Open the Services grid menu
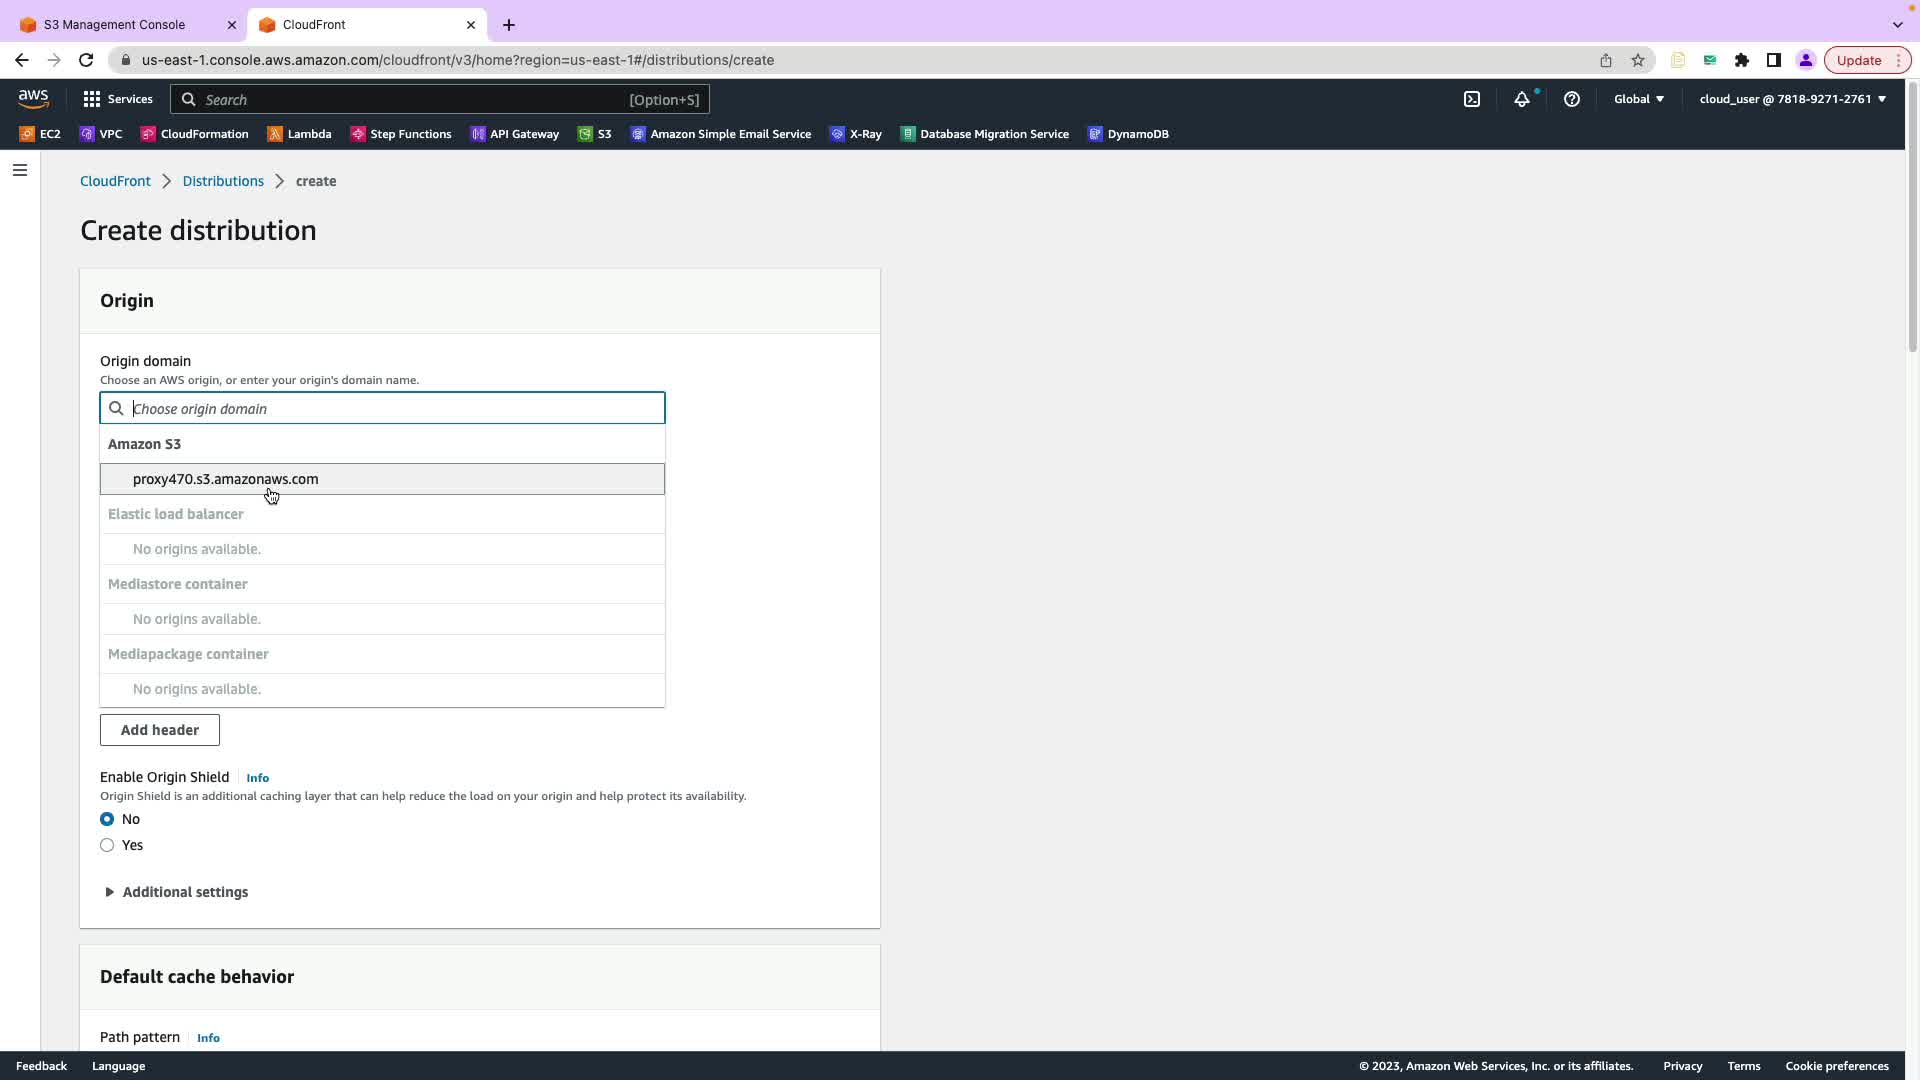Viewport: 1920px width, 1080px height. [x=117, y=99]
